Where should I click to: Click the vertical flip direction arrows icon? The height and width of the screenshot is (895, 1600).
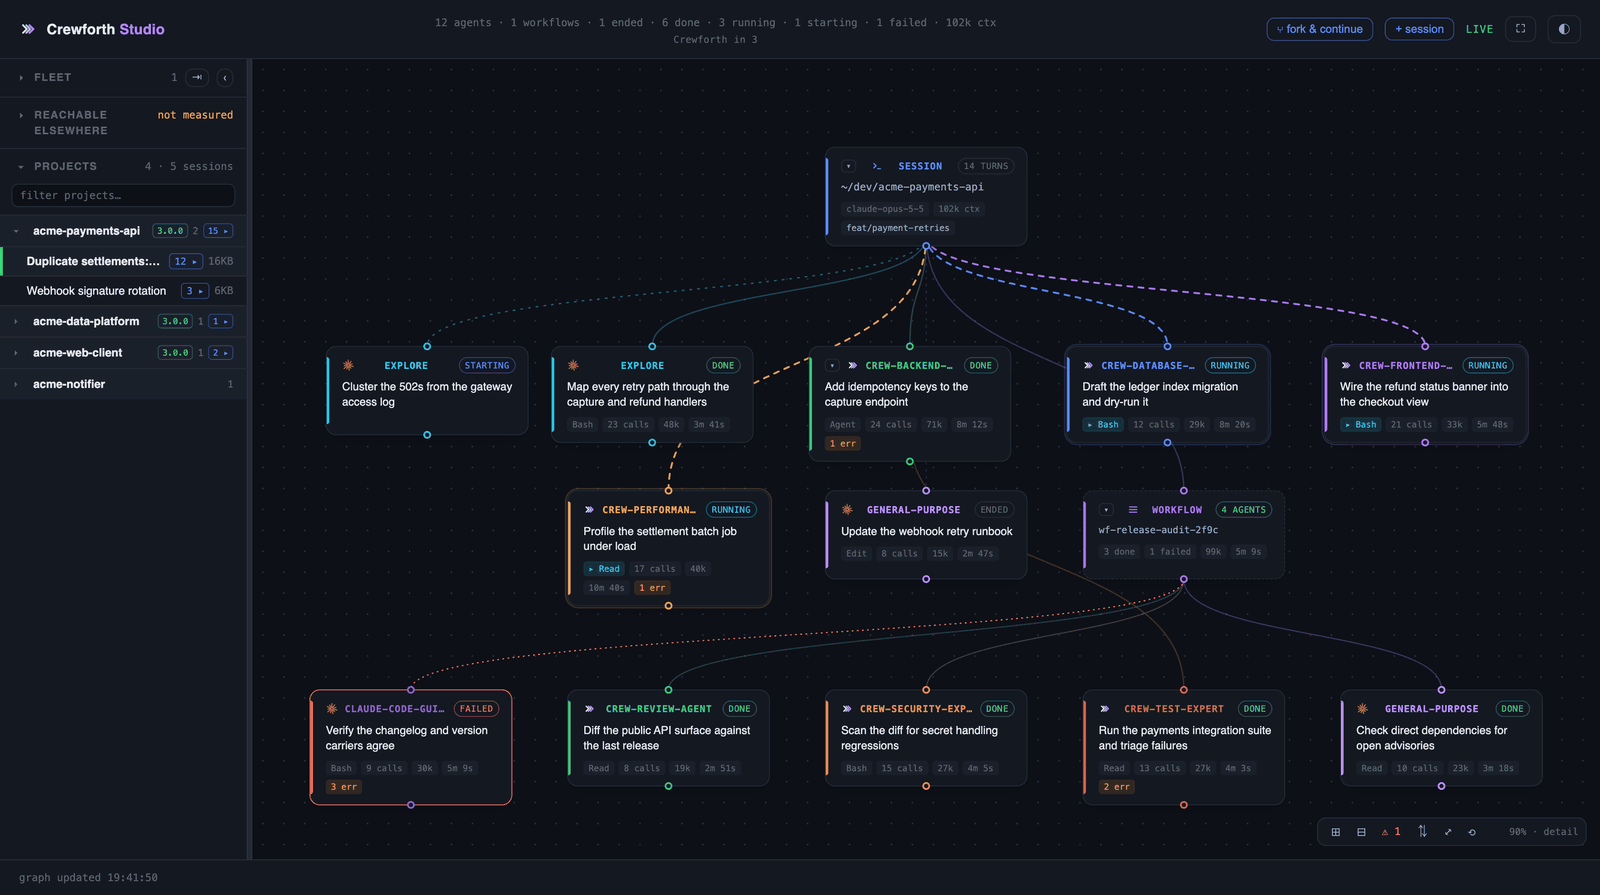1422,832
